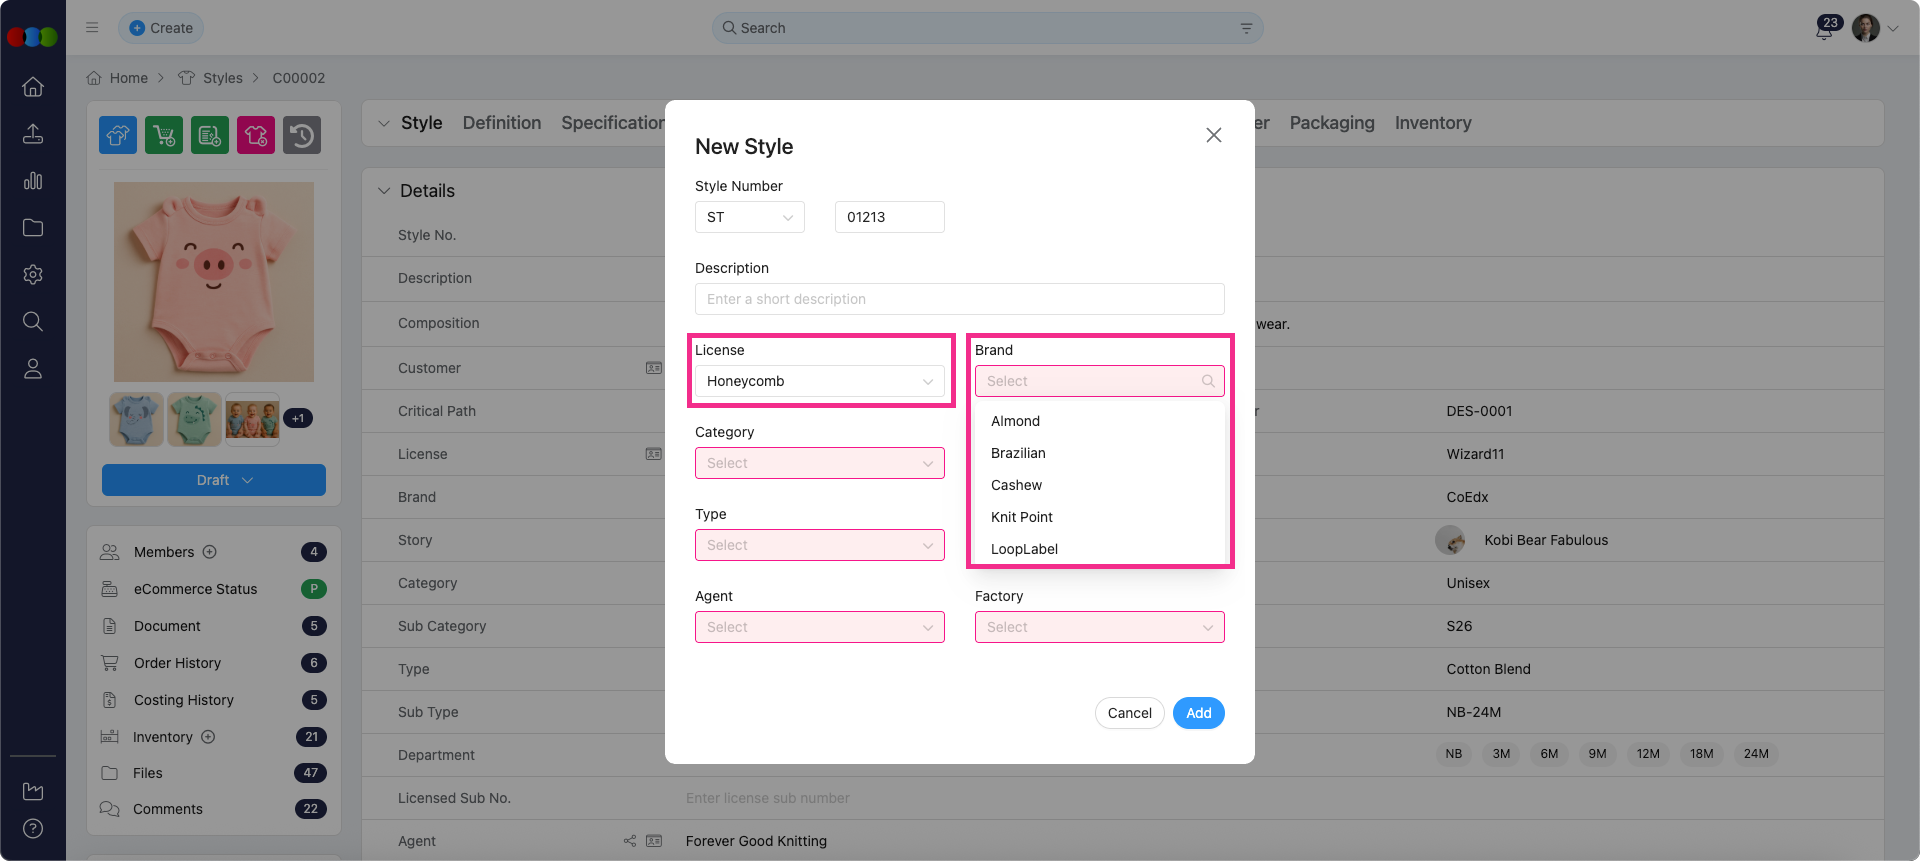Viewport: 1920px width, 861px height.
Task: Open the ST style prefix dropdown
Action: [x=749, y=217]
